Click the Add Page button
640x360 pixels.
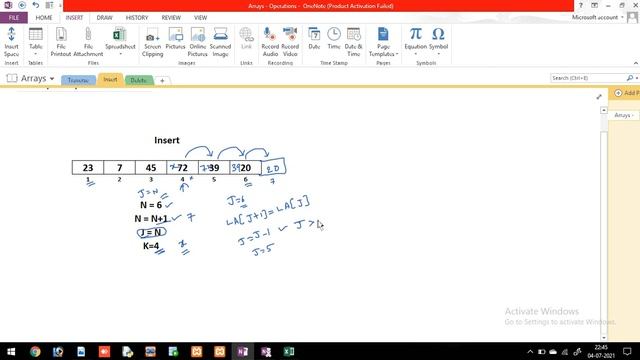626,93
